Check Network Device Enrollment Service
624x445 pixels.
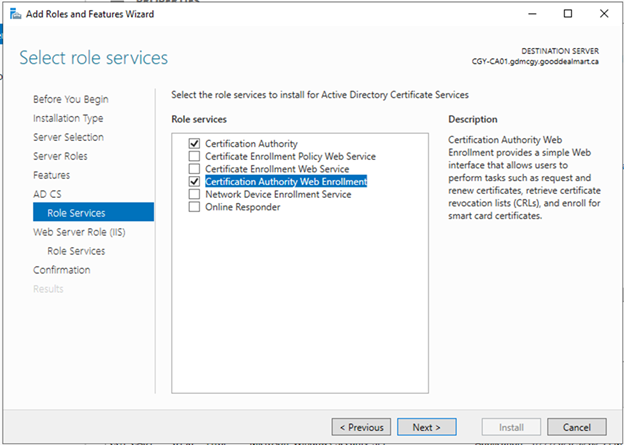194,195
